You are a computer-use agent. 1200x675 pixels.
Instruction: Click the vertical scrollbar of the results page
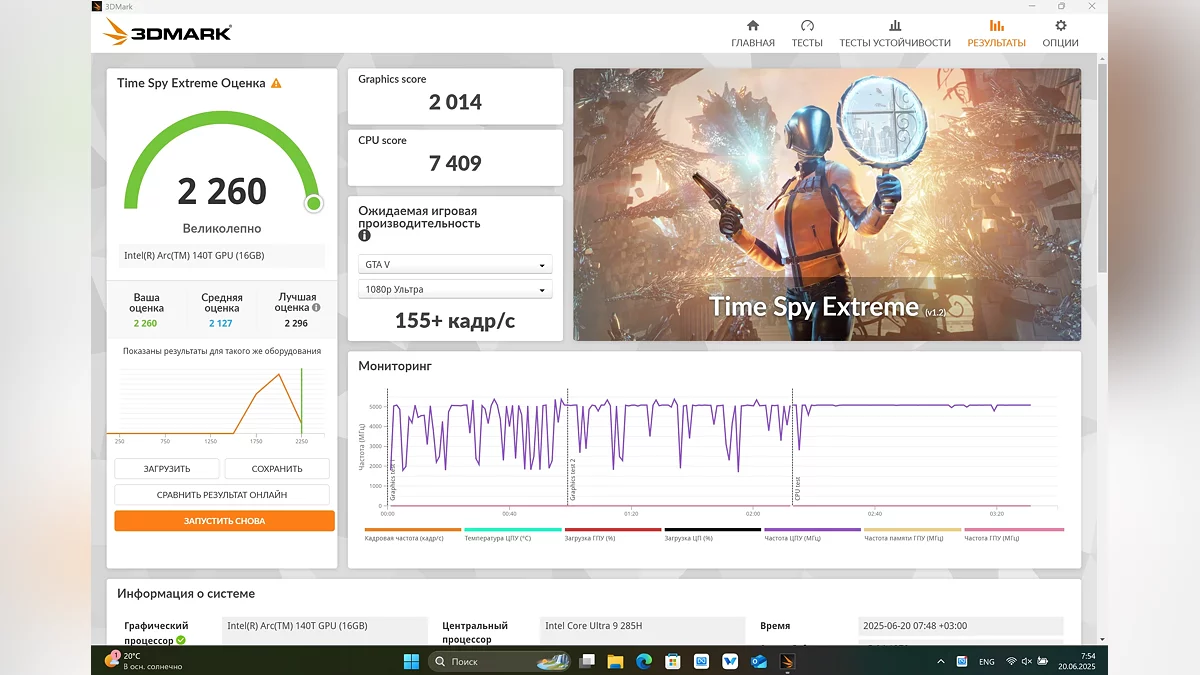tap(1102, 170)
